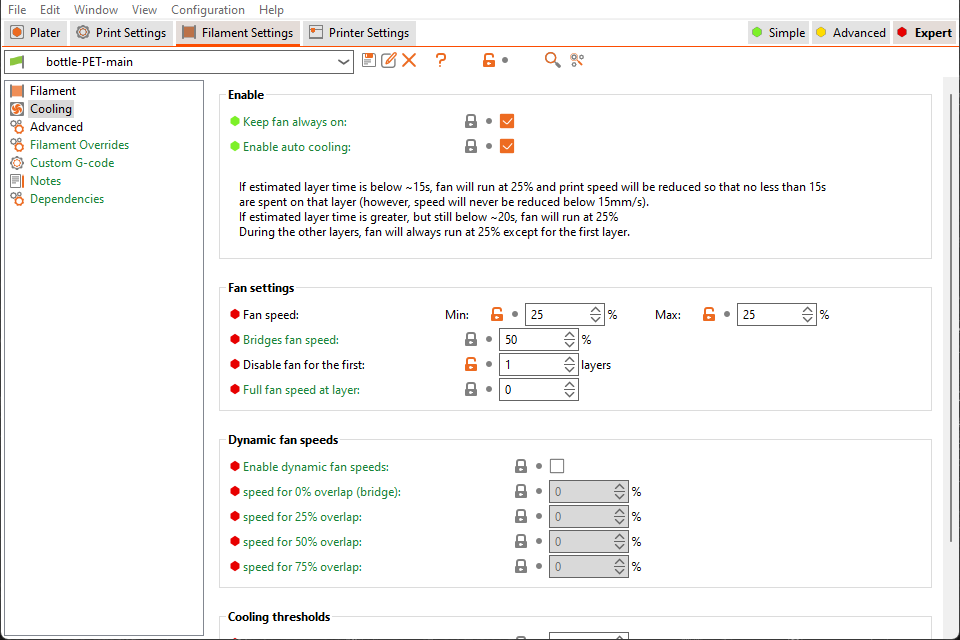This screenshot has height=640, width=960.
Task: Uncheck Enable auto cooling
Action: [507, 146]
